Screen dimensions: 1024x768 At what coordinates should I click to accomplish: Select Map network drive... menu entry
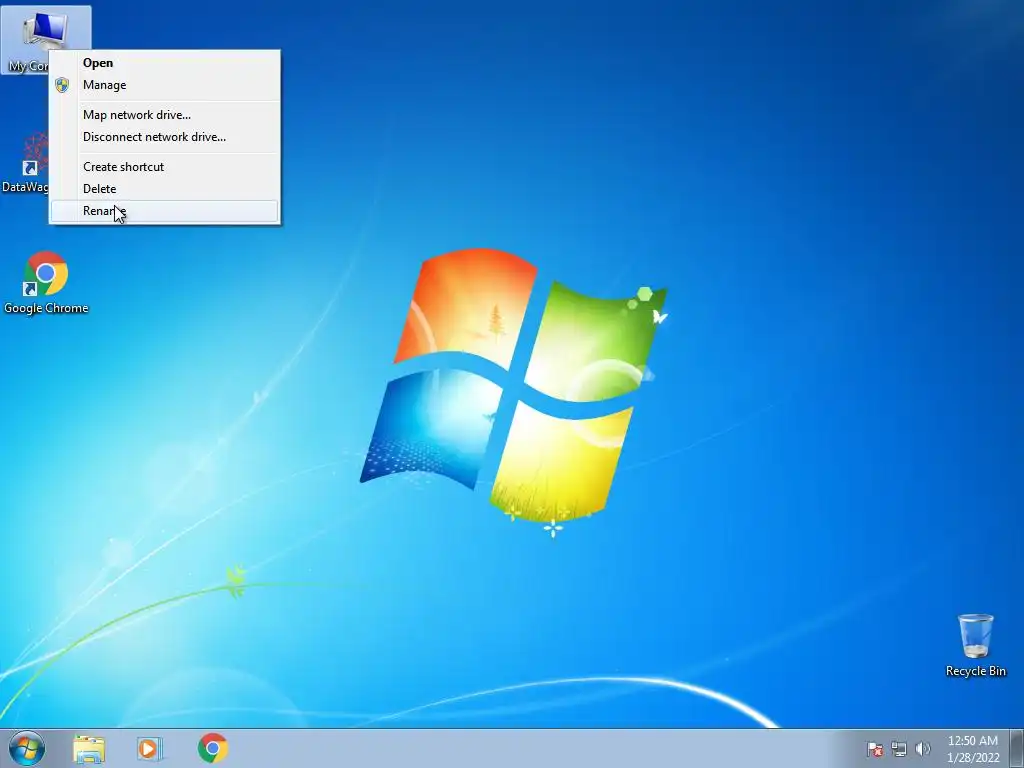[x=165, y=115]
